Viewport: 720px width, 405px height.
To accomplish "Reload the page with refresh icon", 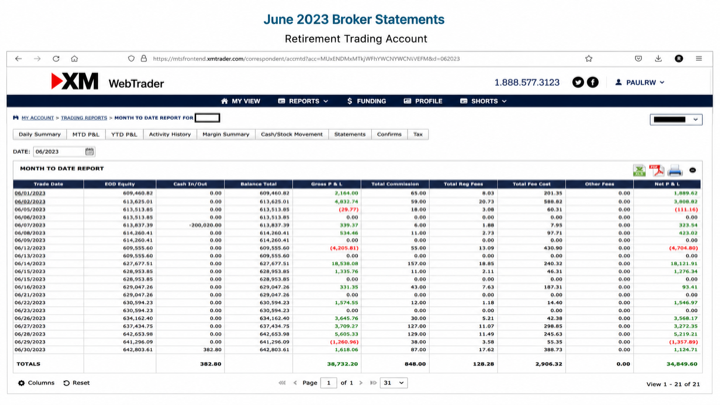I will pos(56,59).
